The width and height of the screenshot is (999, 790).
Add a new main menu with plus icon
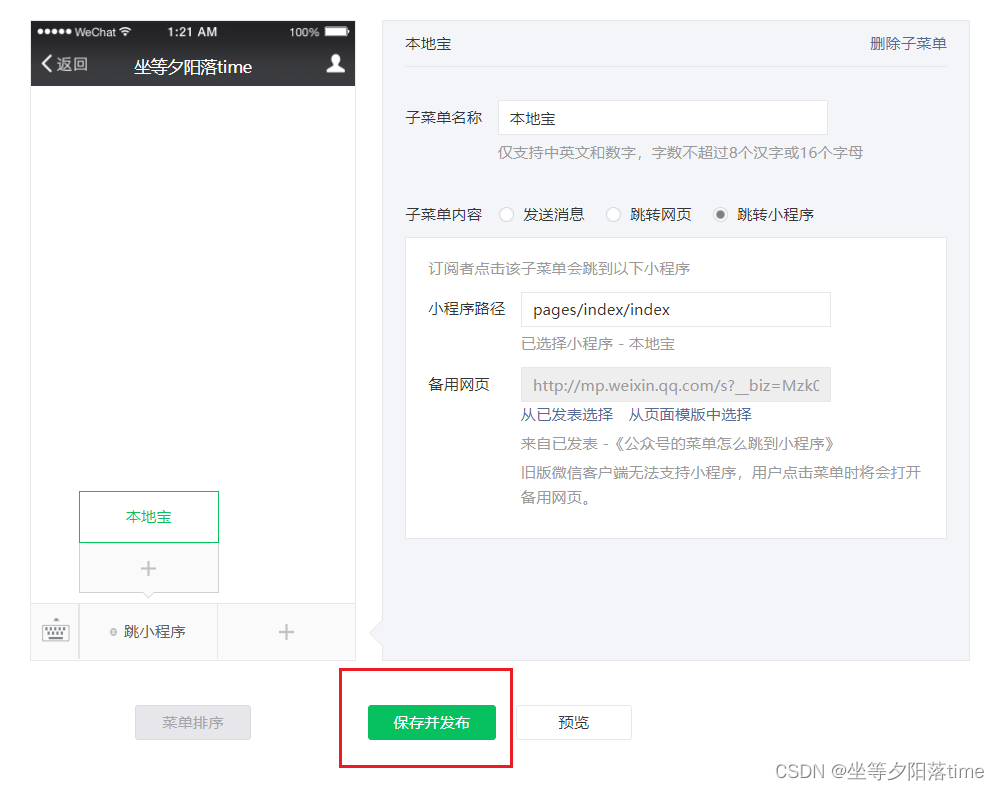286,632
